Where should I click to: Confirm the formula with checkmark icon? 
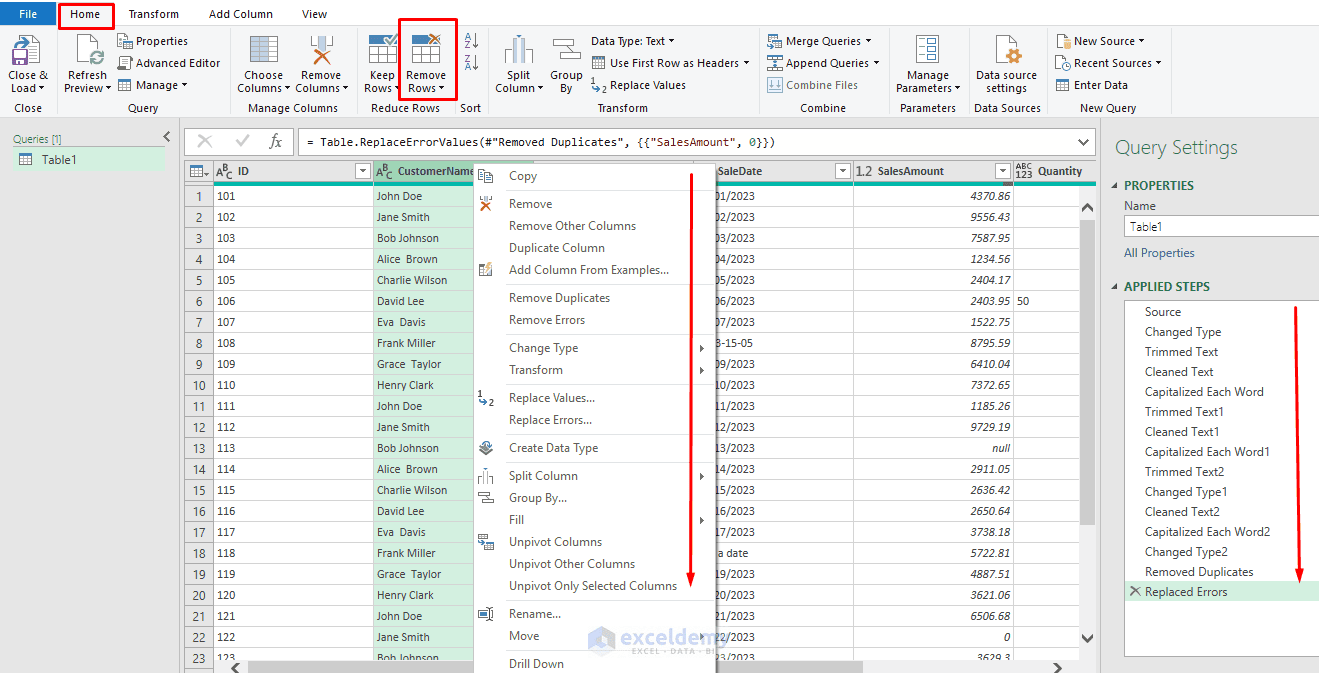(x=242, y=142)
